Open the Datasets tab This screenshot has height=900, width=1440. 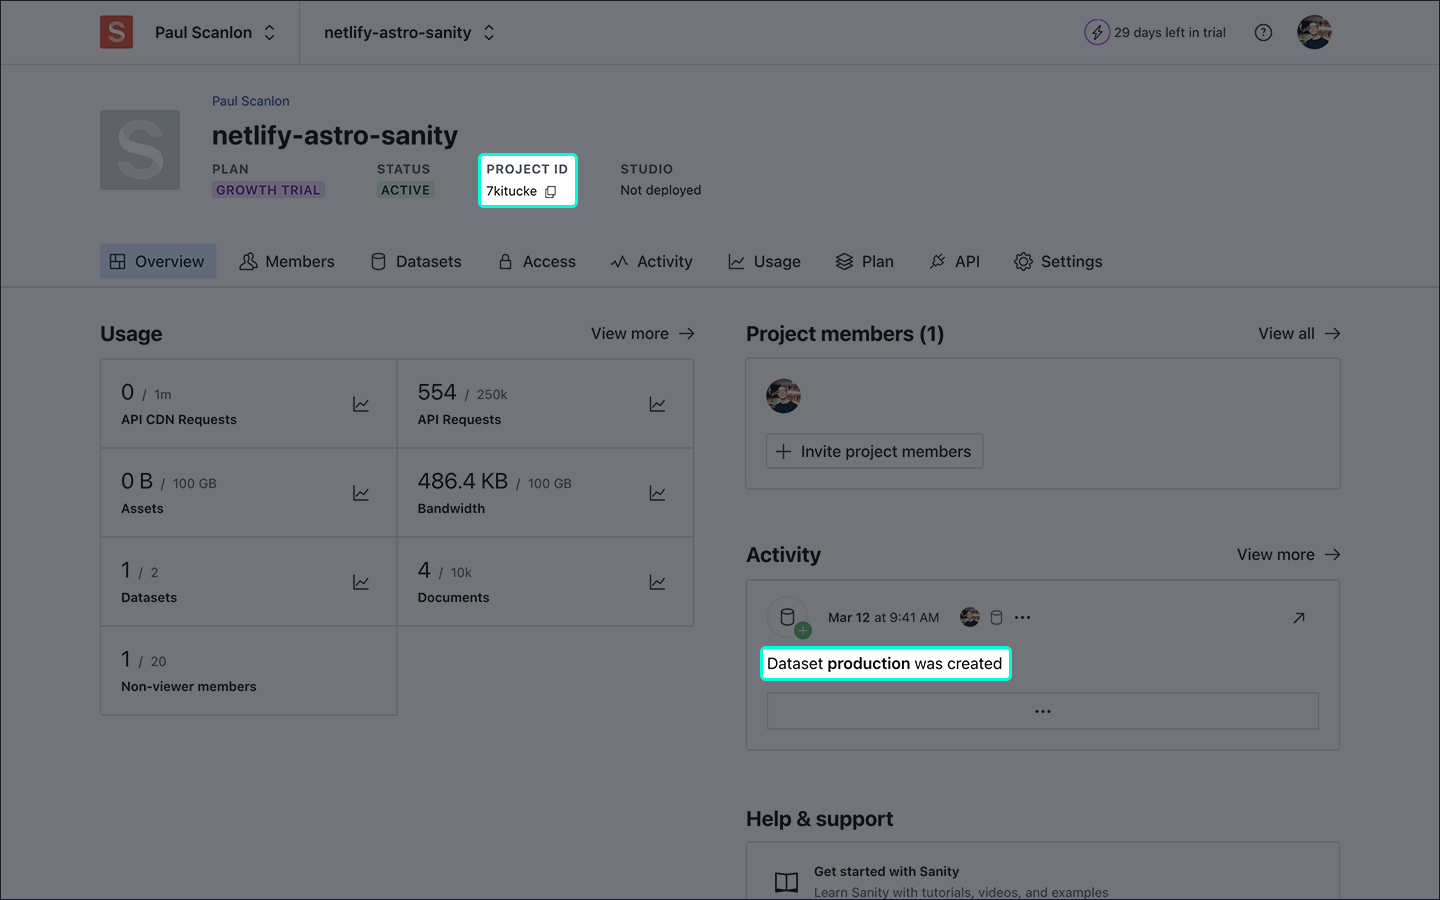click(416, 261)
